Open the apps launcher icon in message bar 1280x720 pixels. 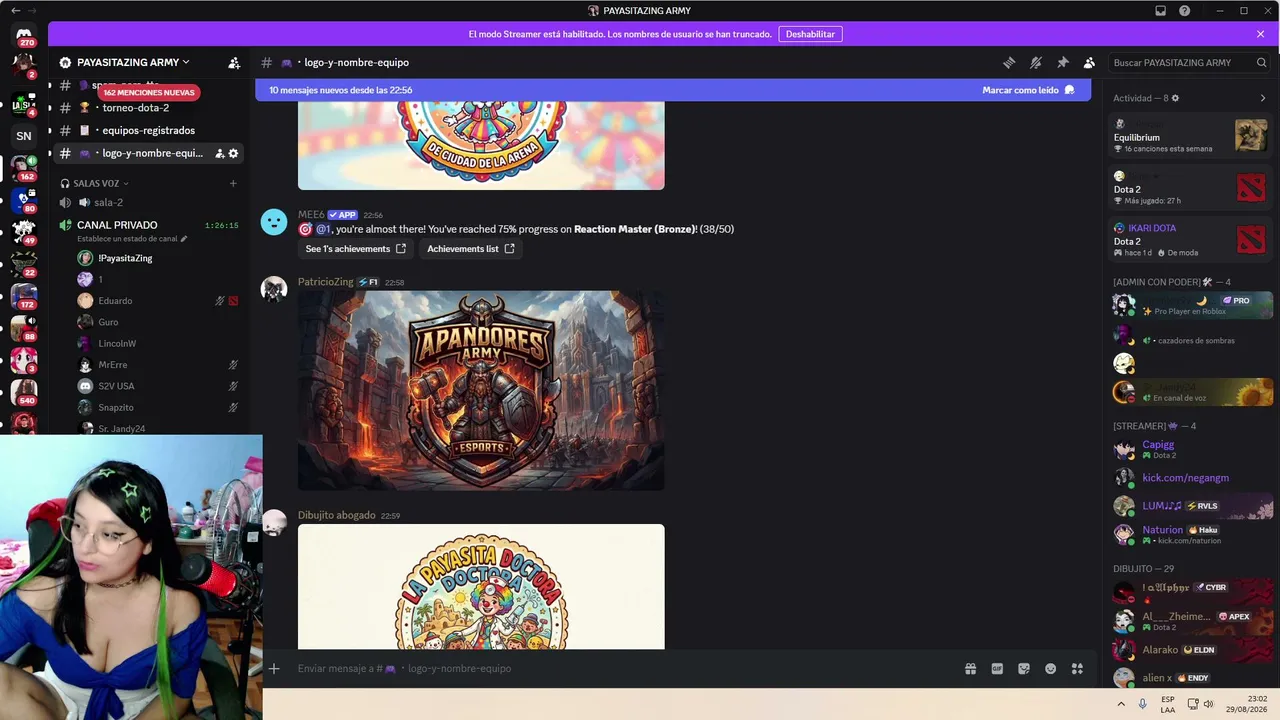(1077, 669)
